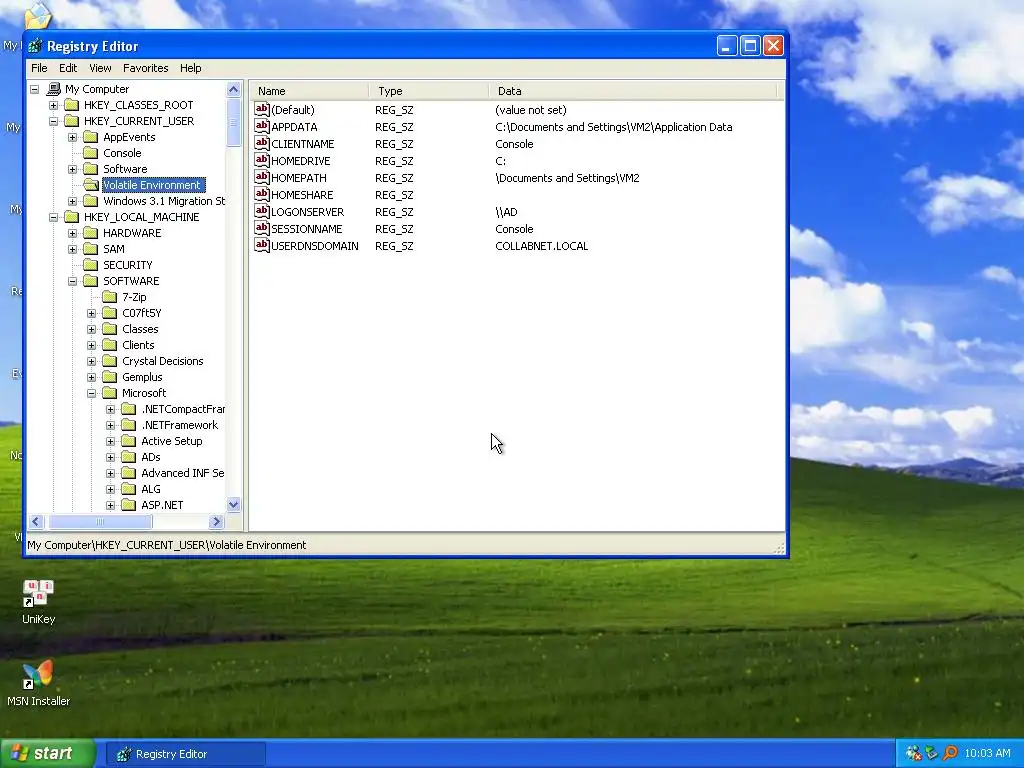Click the string icon next to APPDATA
This screenshot has width=1024, height=768.
click(262, 126)
